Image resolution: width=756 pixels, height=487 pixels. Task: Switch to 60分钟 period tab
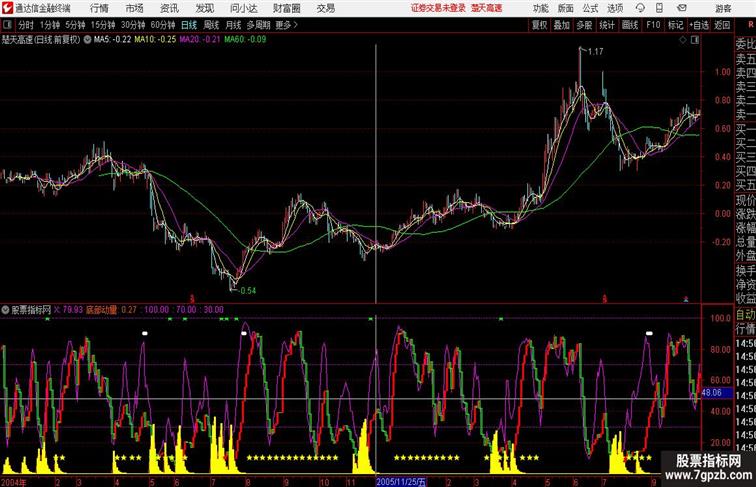[163, 25]
